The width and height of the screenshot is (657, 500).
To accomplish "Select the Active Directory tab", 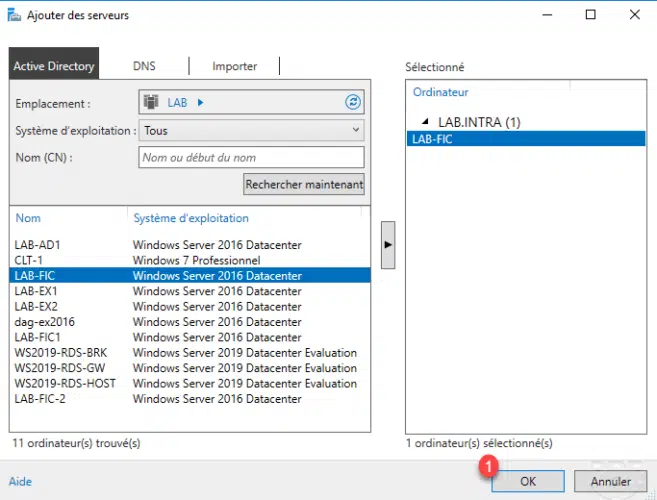I will 54,66.
